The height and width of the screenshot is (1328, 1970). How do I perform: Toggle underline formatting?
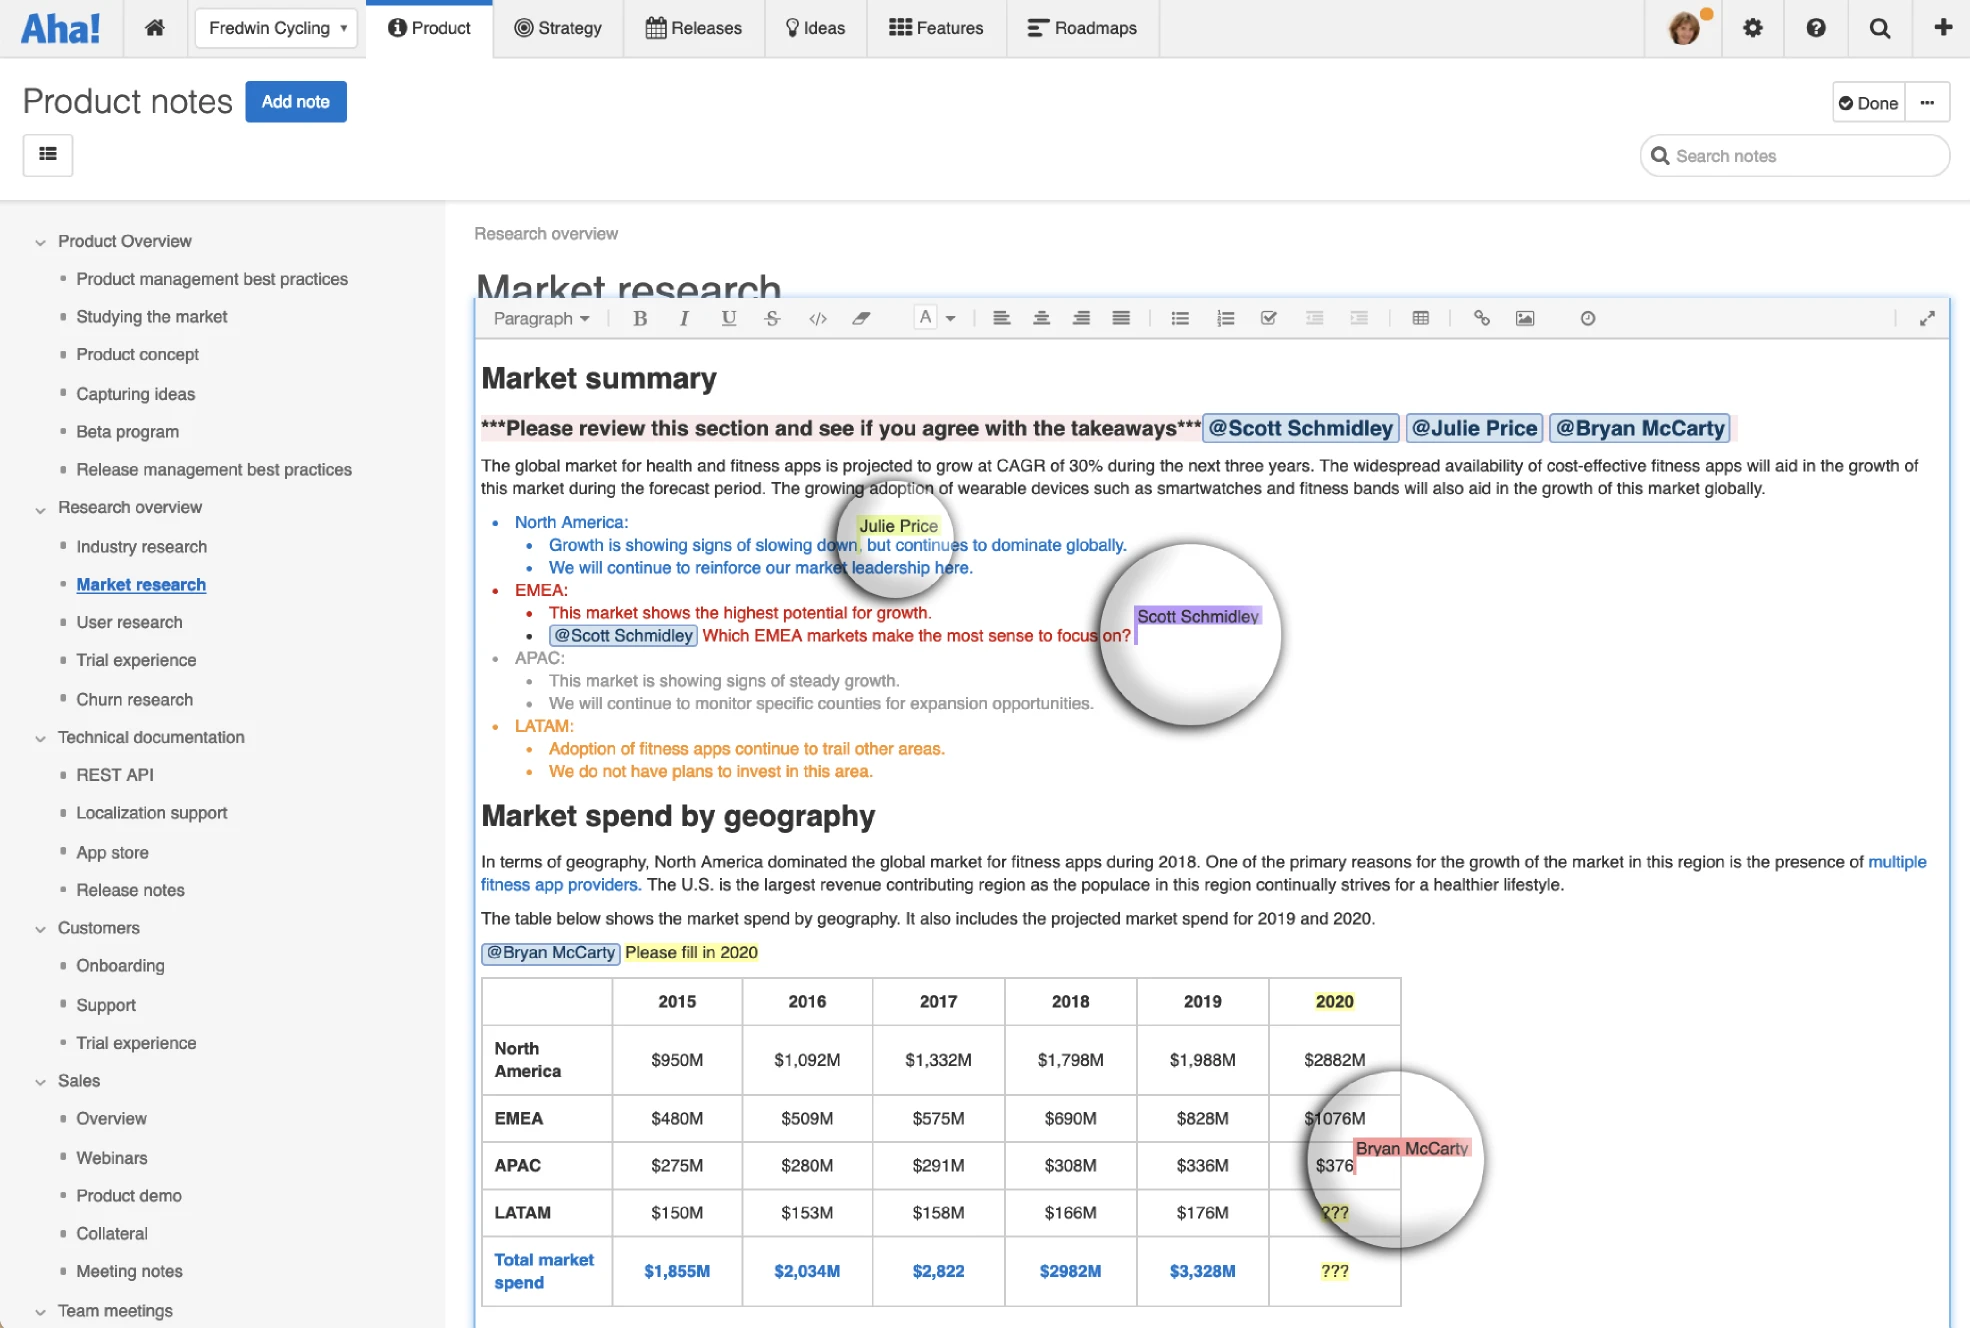[x=728, y=318]
